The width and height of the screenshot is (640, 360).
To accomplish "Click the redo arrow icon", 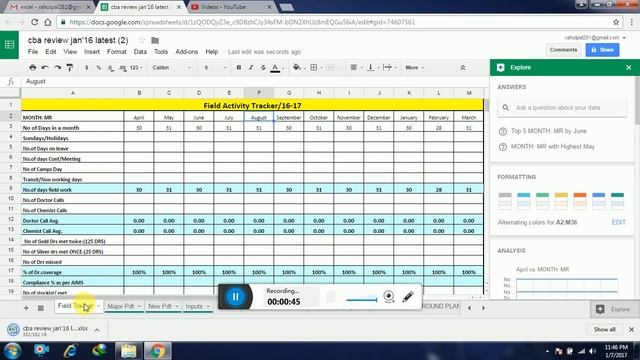I will [58, 67].
